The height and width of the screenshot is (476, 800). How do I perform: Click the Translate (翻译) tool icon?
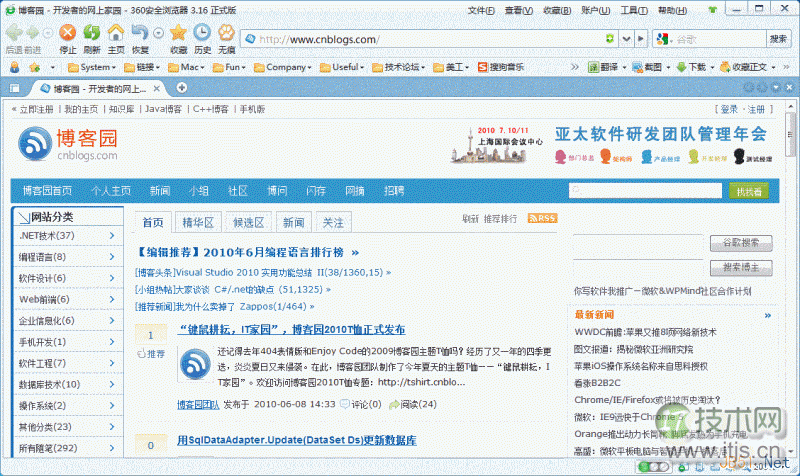tap(593, 67)
